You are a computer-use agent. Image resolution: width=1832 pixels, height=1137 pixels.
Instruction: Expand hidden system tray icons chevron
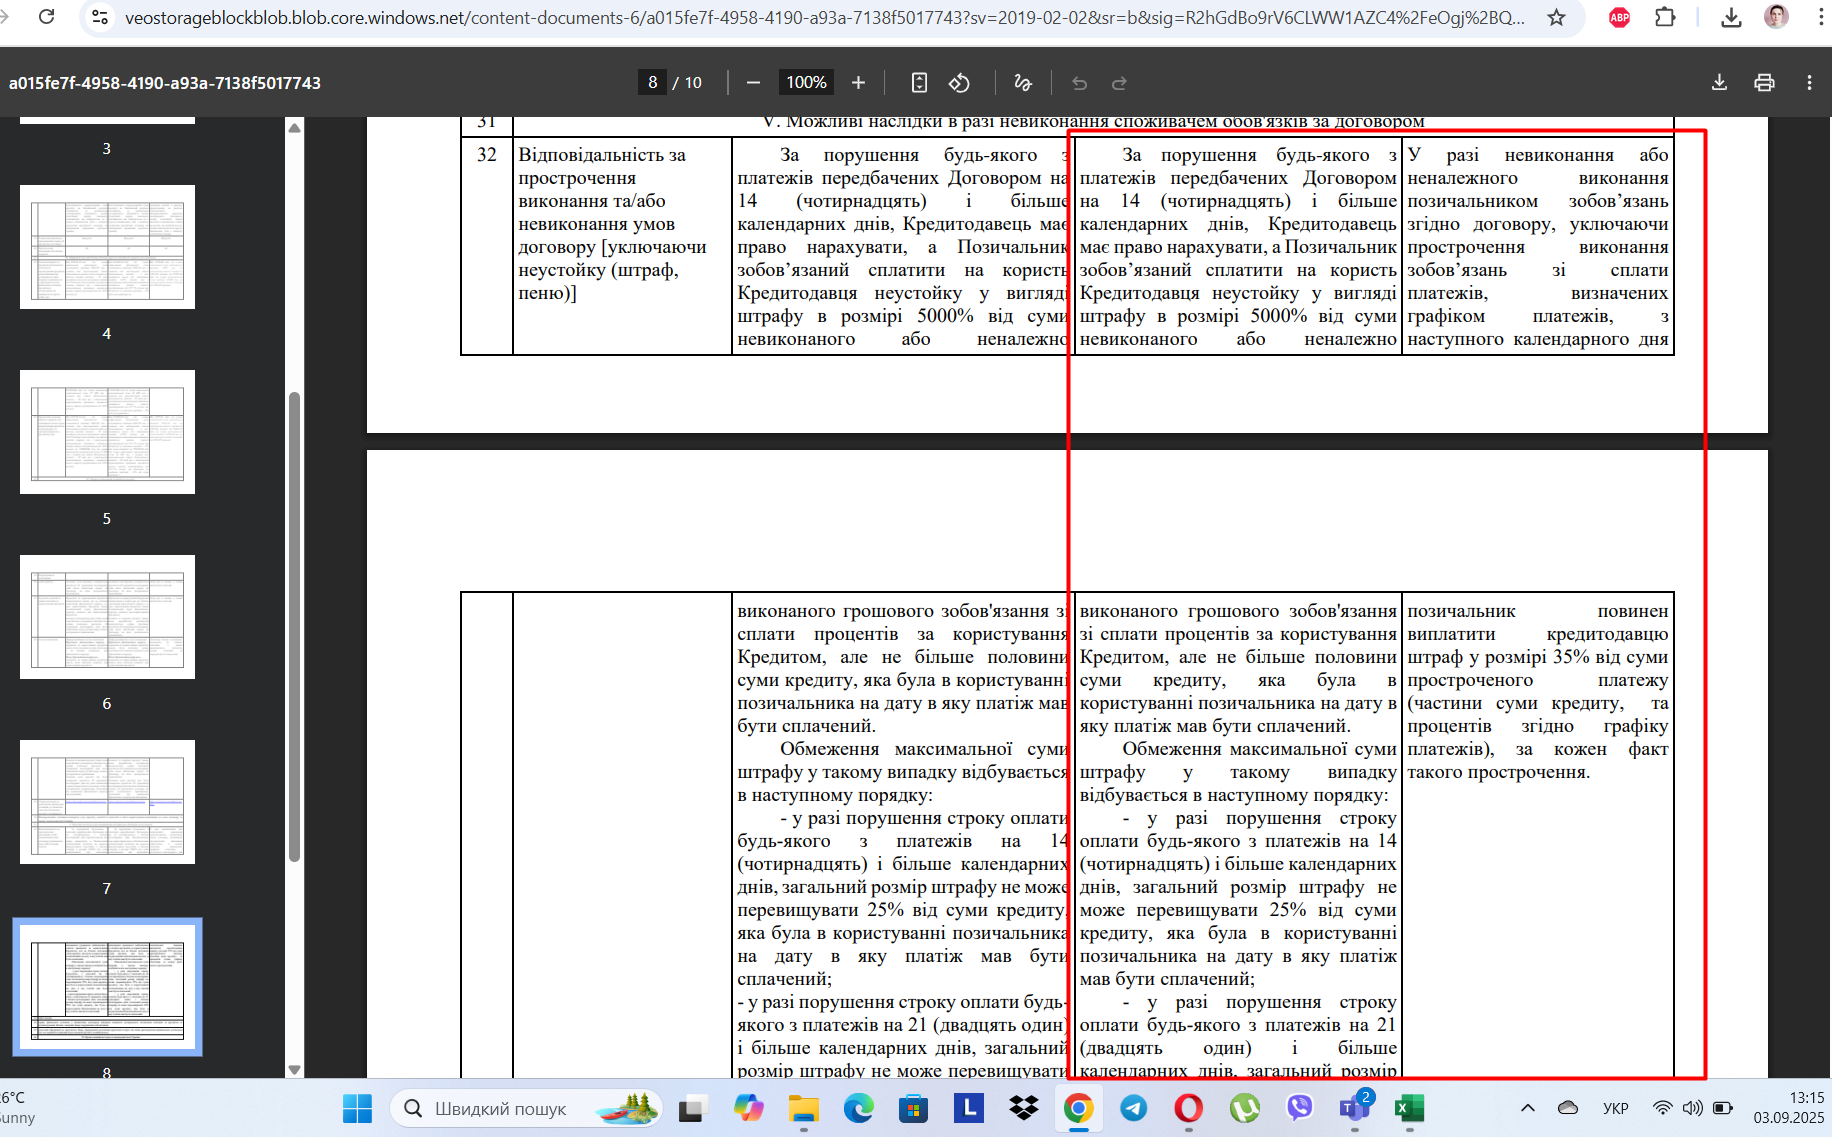click(x=1528, y=1108)
